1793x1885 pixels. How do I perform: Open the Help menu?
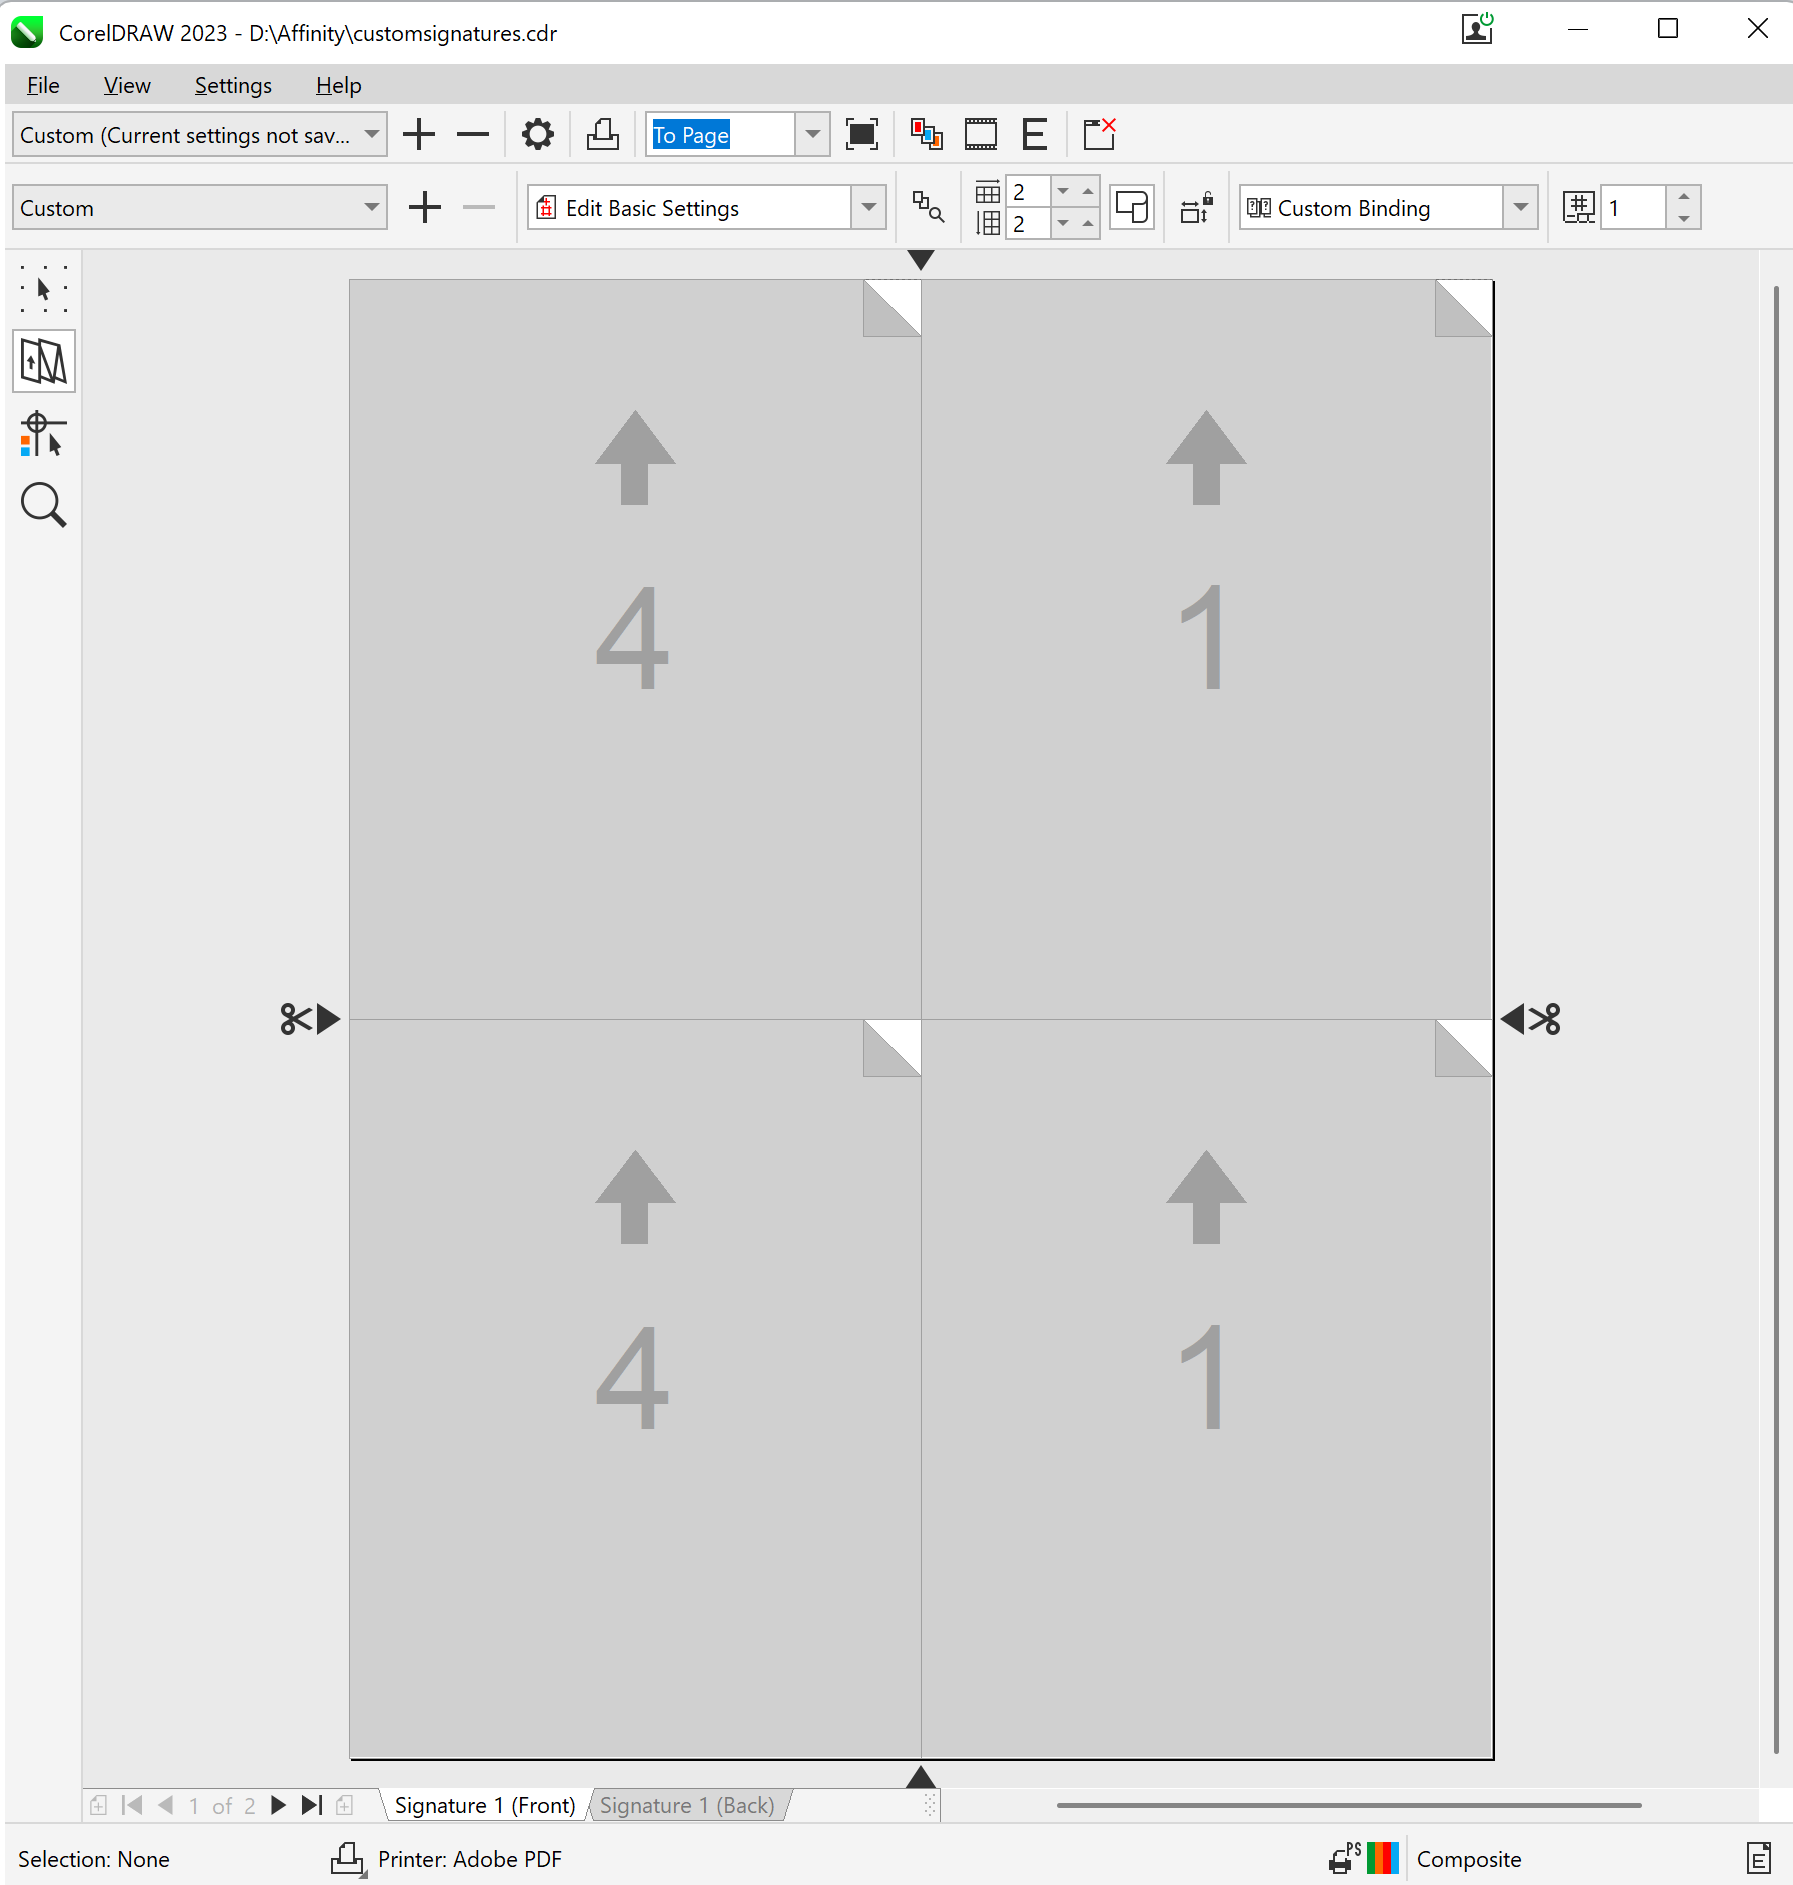tap(338, 85)
